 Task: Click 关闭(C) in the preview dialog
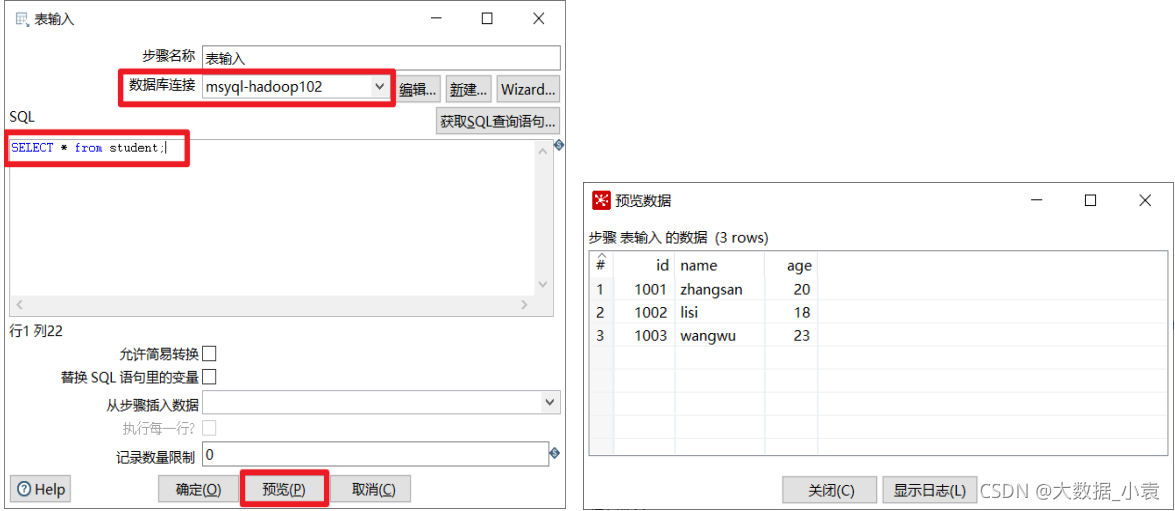tap(830, 490)
